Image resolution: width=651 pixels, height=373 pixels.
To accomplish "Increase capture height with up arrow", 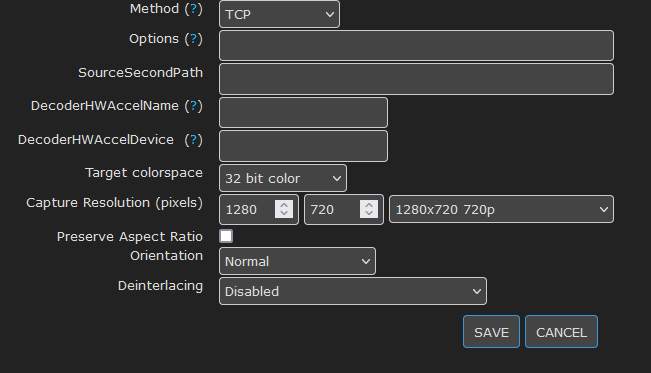I will (x=369, y=204).
